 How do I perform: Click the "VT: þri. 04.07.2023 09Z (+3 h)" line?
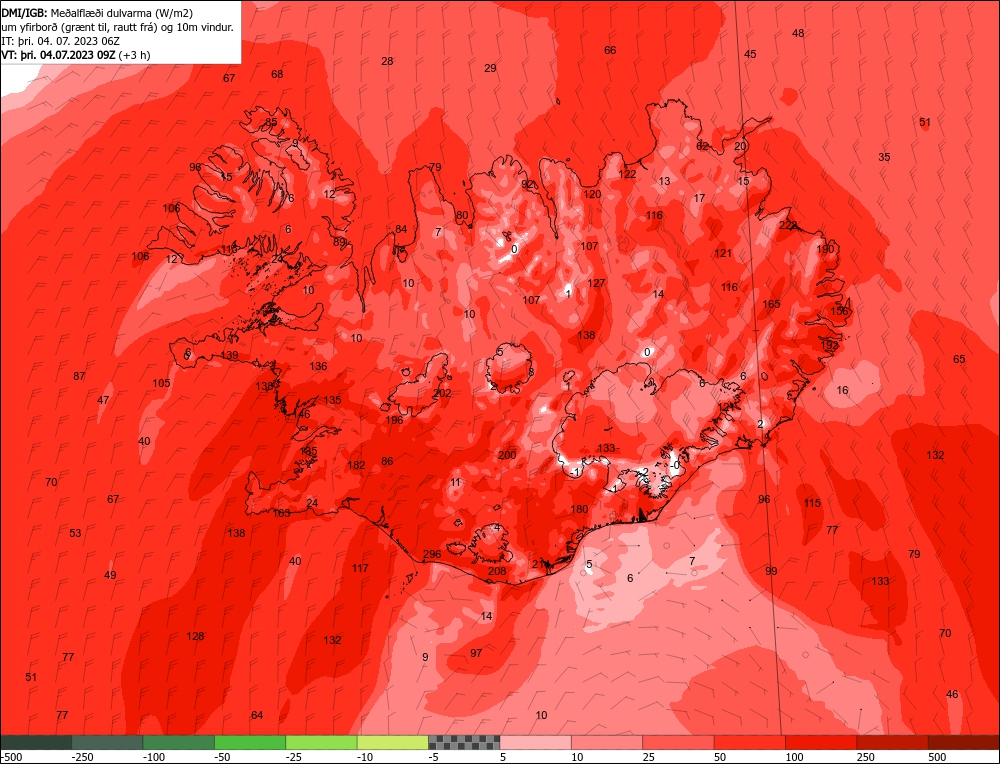tap(76, 55)
